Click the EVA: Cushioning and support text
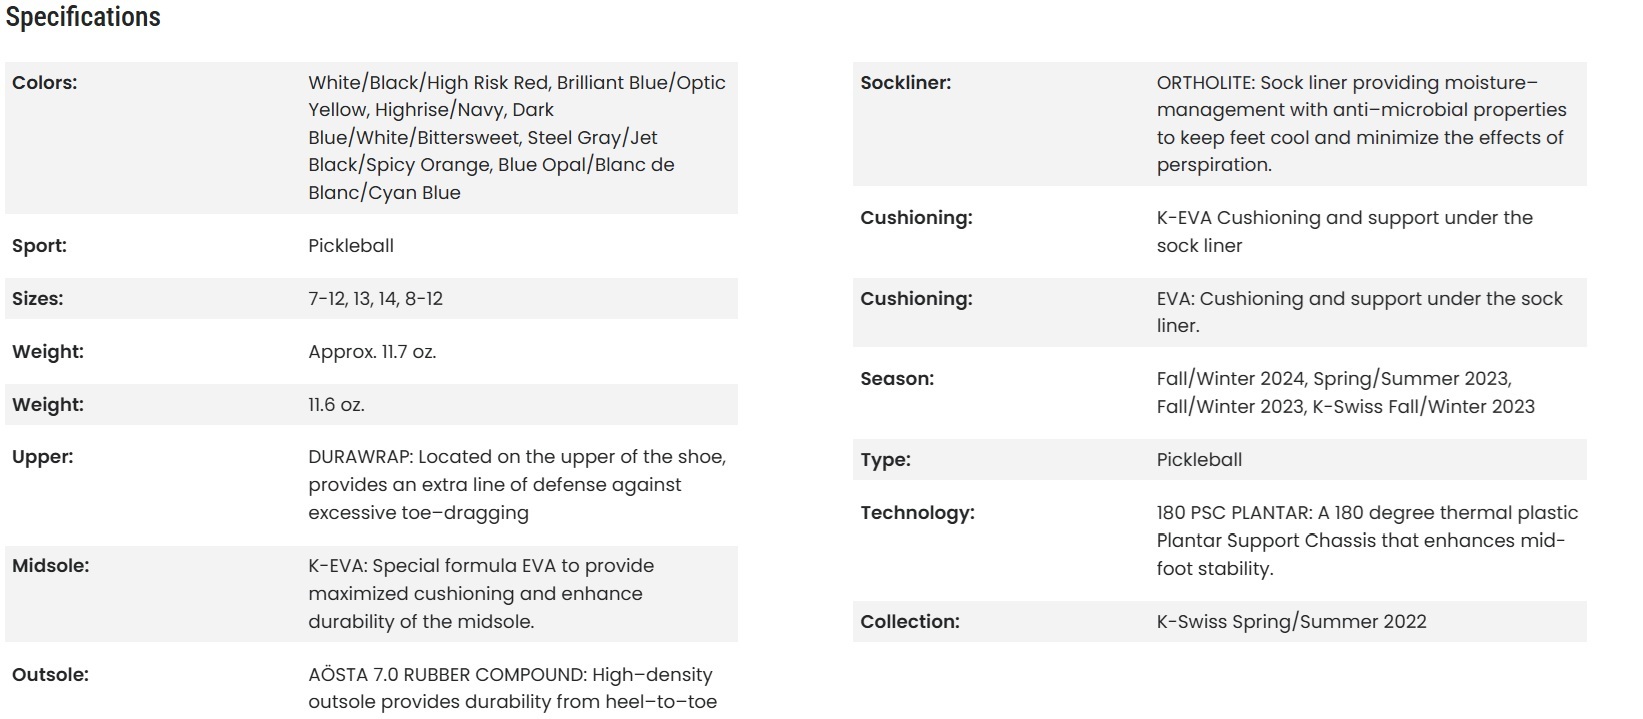This screenshot has width=1643, height=719. point(1359,312)
